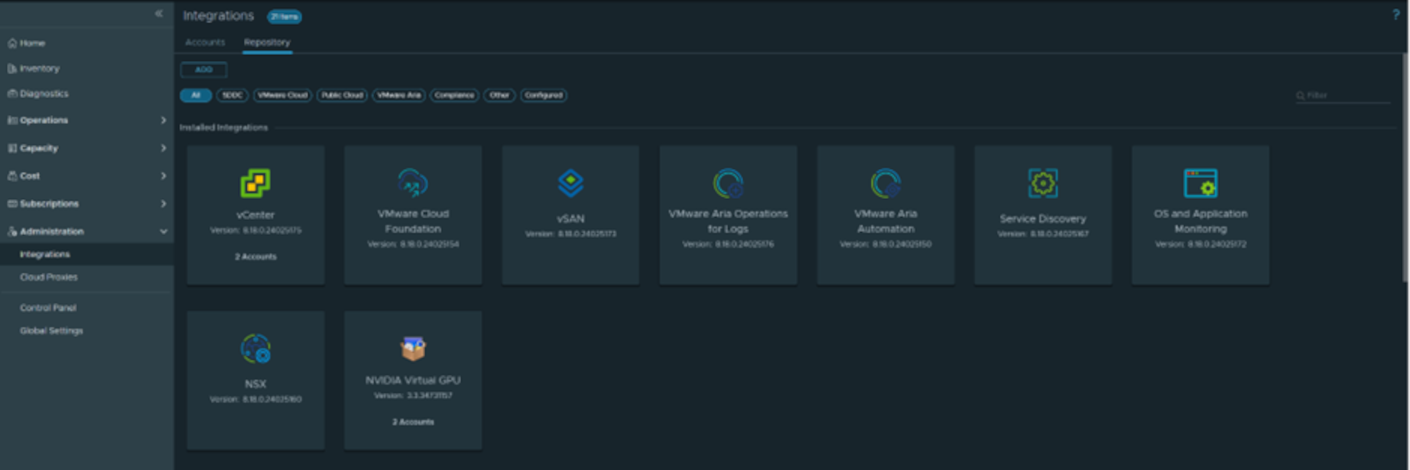The image size is (1410, 470).
Task: Select the SDDC filter pill
Action: pos(232,96)
